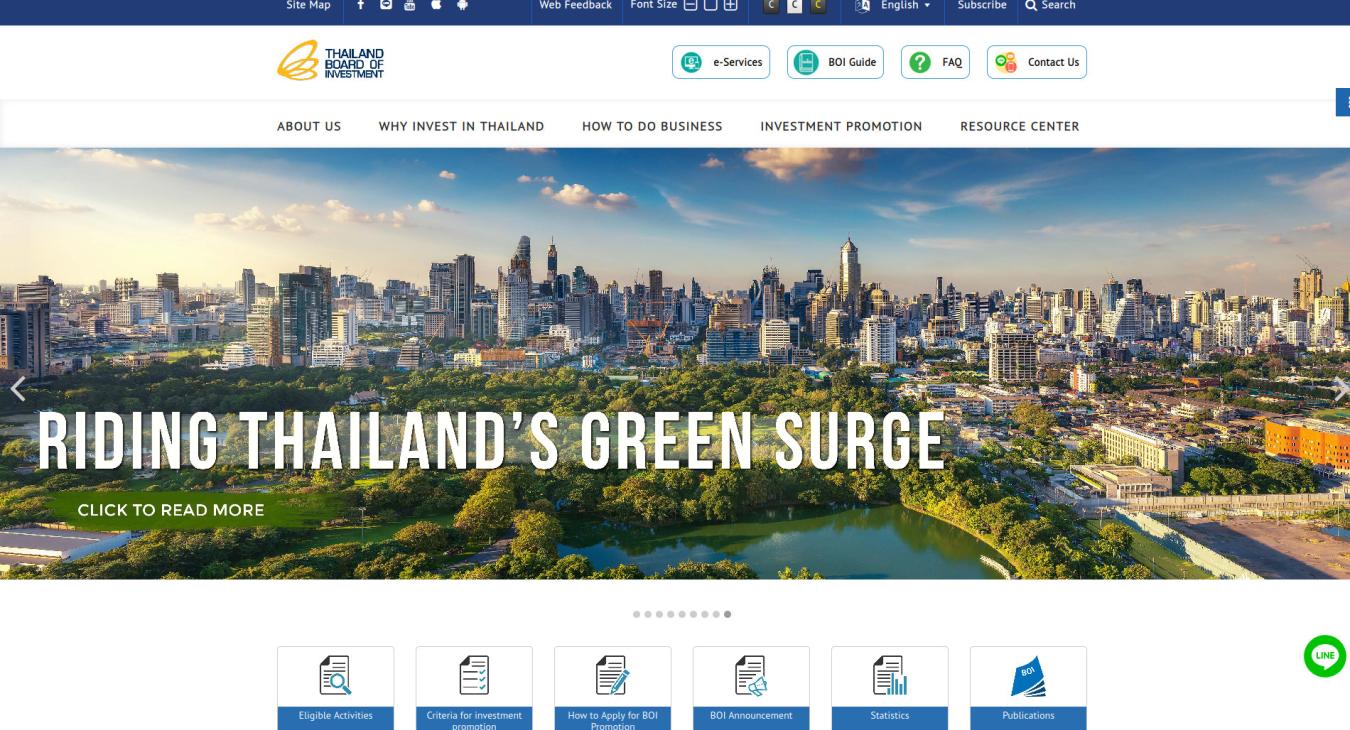Select the YouTube icon in the top bar

click(408, 5)
